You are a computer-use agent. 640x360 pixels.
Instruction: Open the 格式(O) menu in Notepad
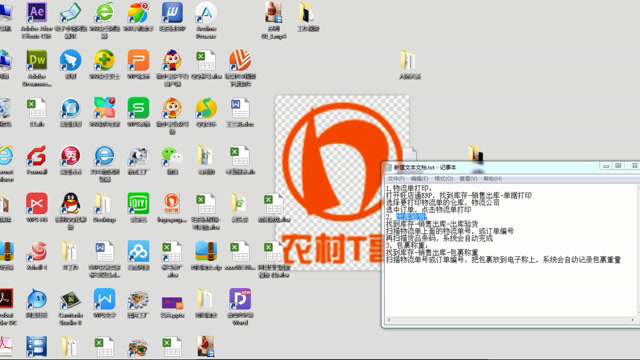click(x=444, y=179)
